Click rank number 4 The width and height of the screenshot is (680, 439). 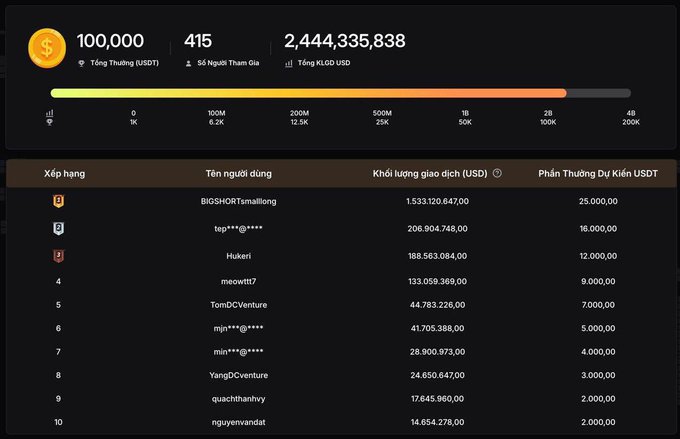pos(59,282)
